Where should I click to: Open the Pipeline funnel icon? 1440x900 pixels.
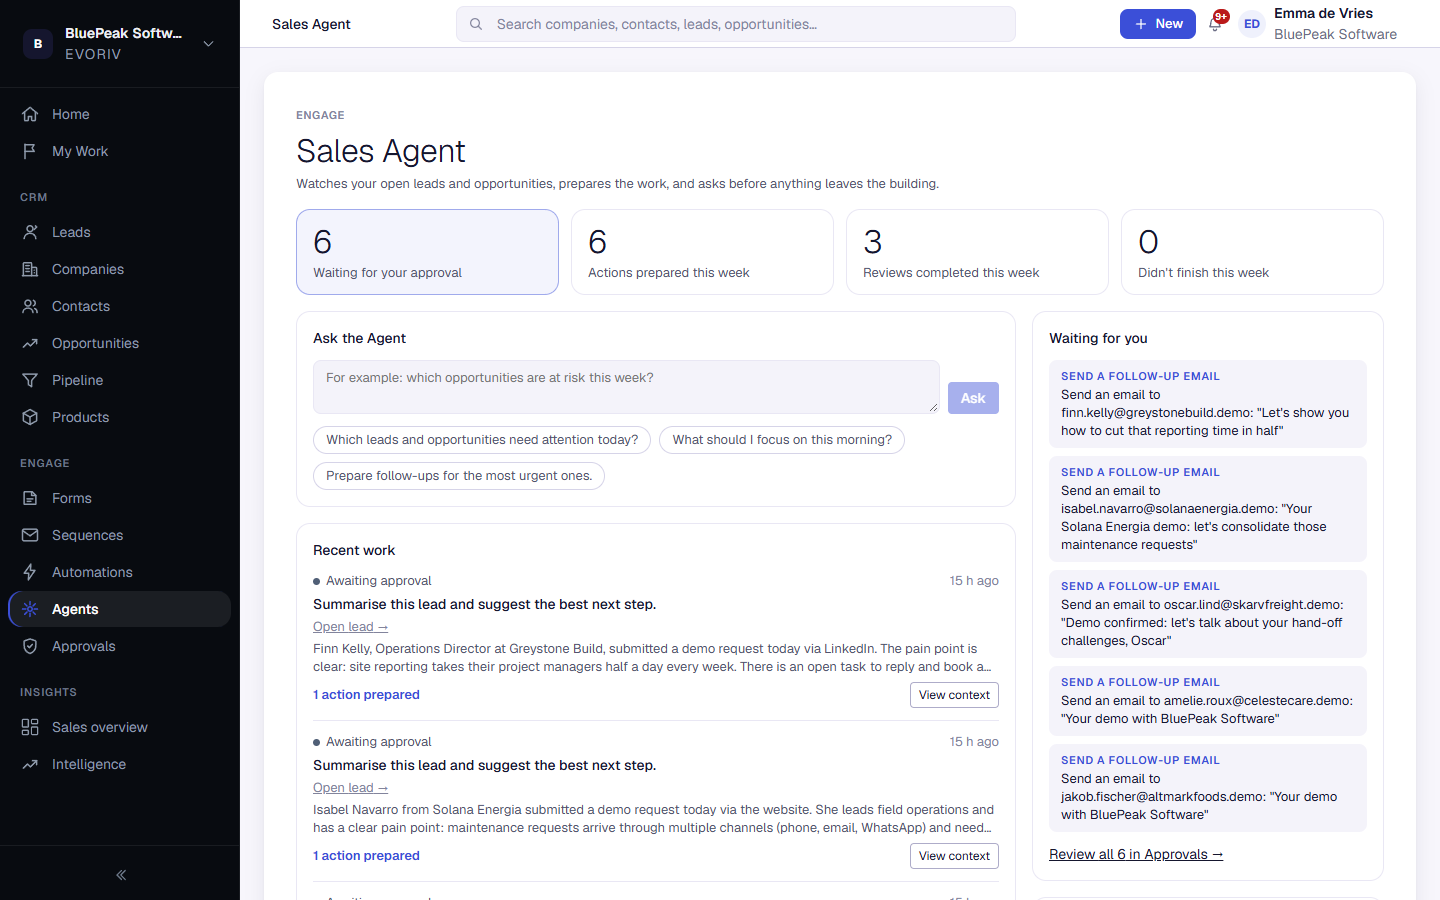(30, 380)
